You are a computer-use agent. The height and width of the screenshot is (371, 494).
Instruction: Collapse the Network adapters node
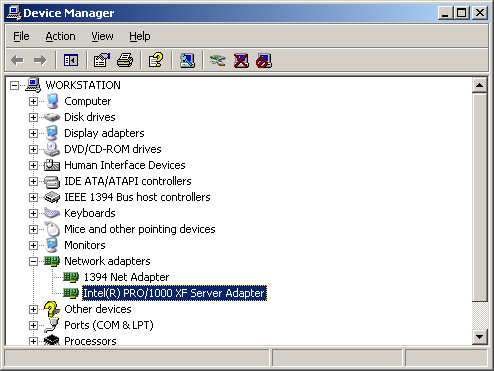[33, 261]
